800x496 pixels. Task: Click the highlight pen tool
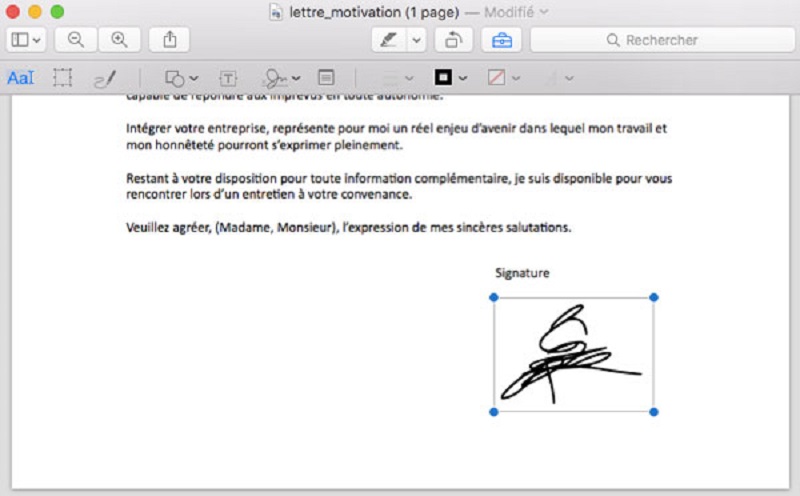pyautogui.click(x=389, y=40)
